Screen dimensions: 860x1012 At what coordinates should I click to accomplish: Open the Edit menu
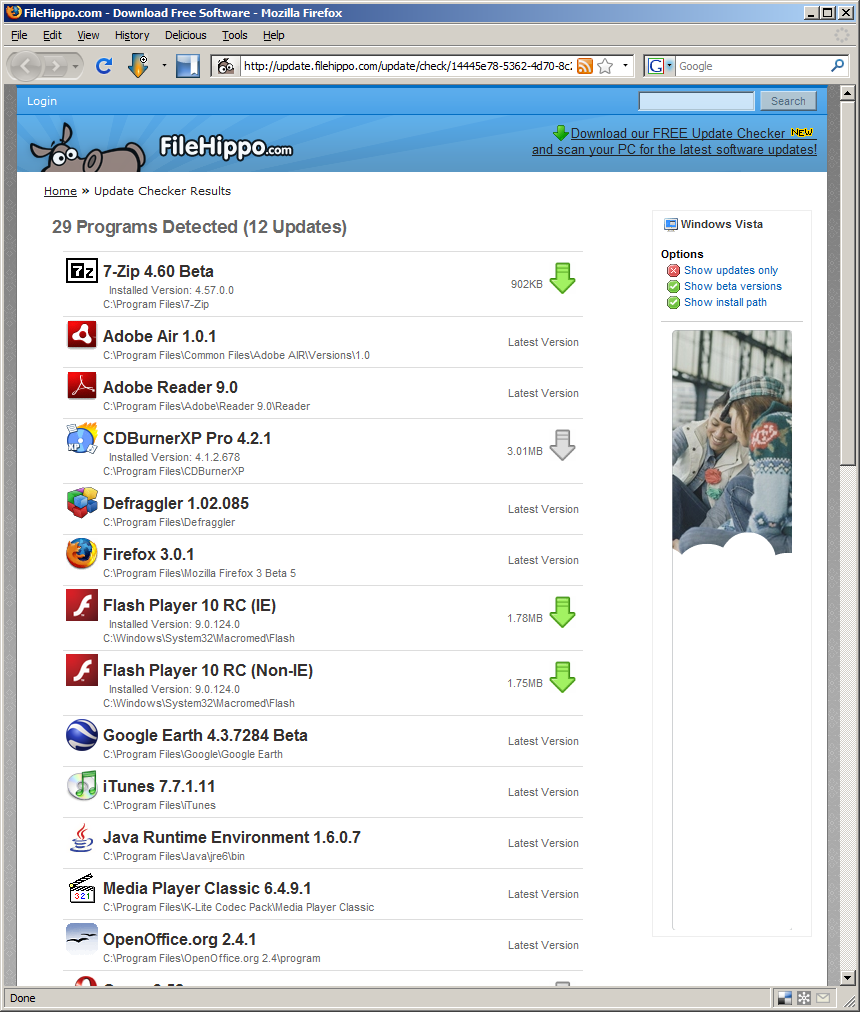click(x=52, y=35)
